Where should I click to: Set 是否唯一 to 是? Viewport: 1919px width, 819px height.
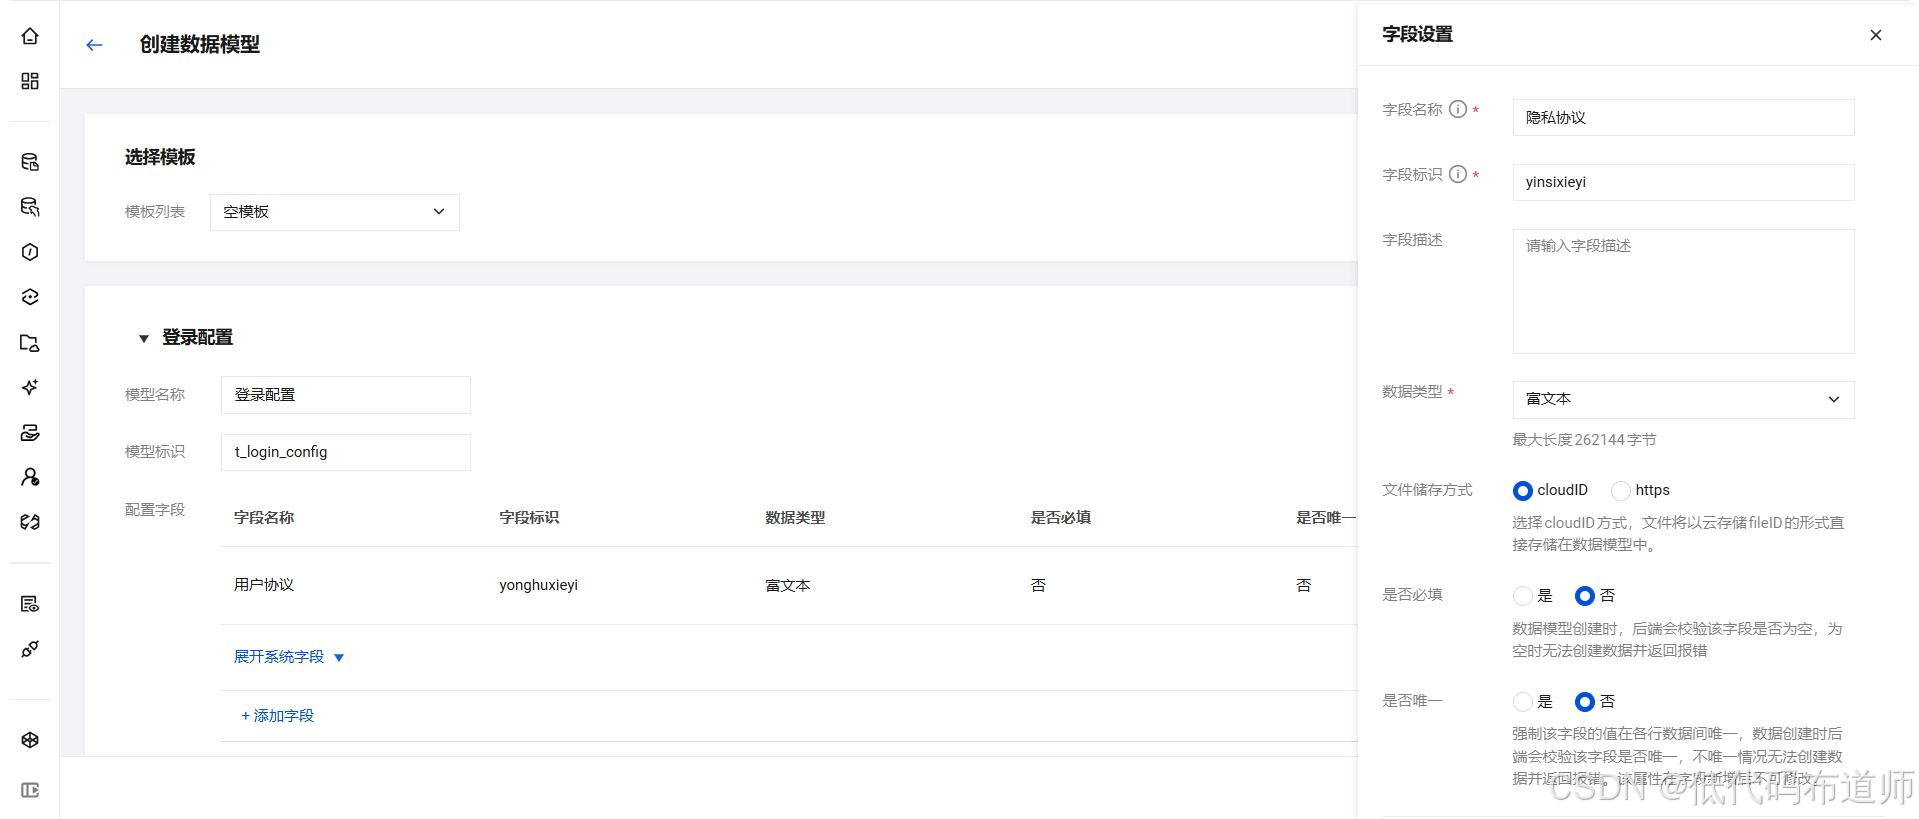click(x=1522, y=702)
